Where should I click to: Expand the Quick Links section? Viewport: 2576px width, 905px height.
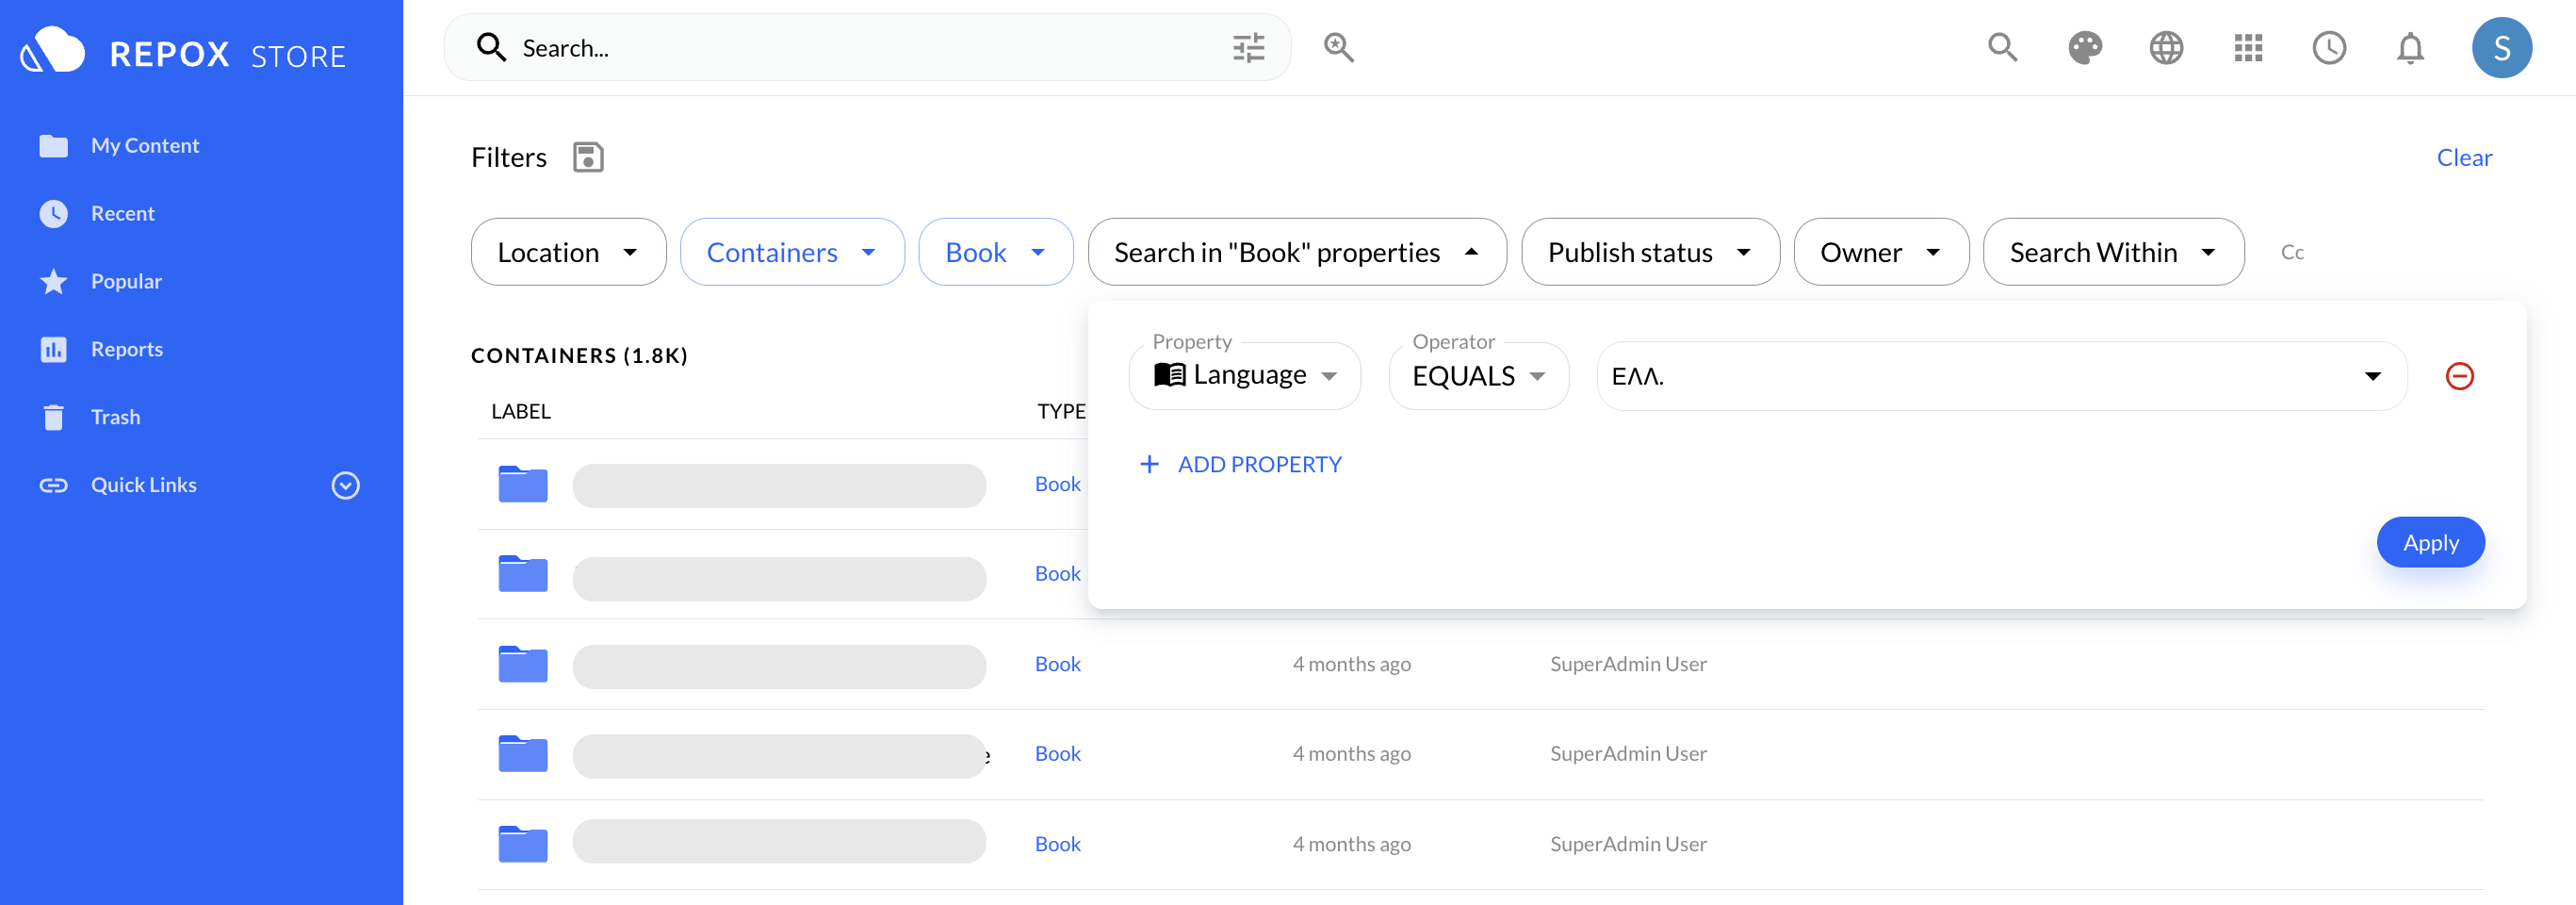point(344,485)
